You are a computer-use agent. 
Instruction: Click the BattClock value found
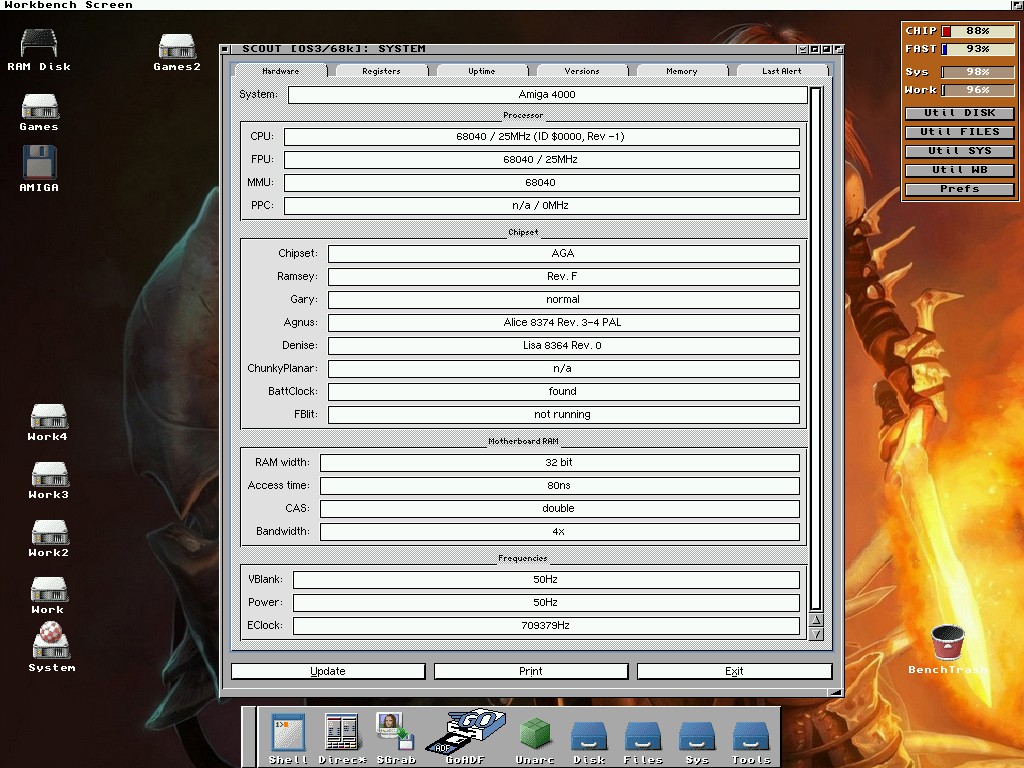(564, 391)
